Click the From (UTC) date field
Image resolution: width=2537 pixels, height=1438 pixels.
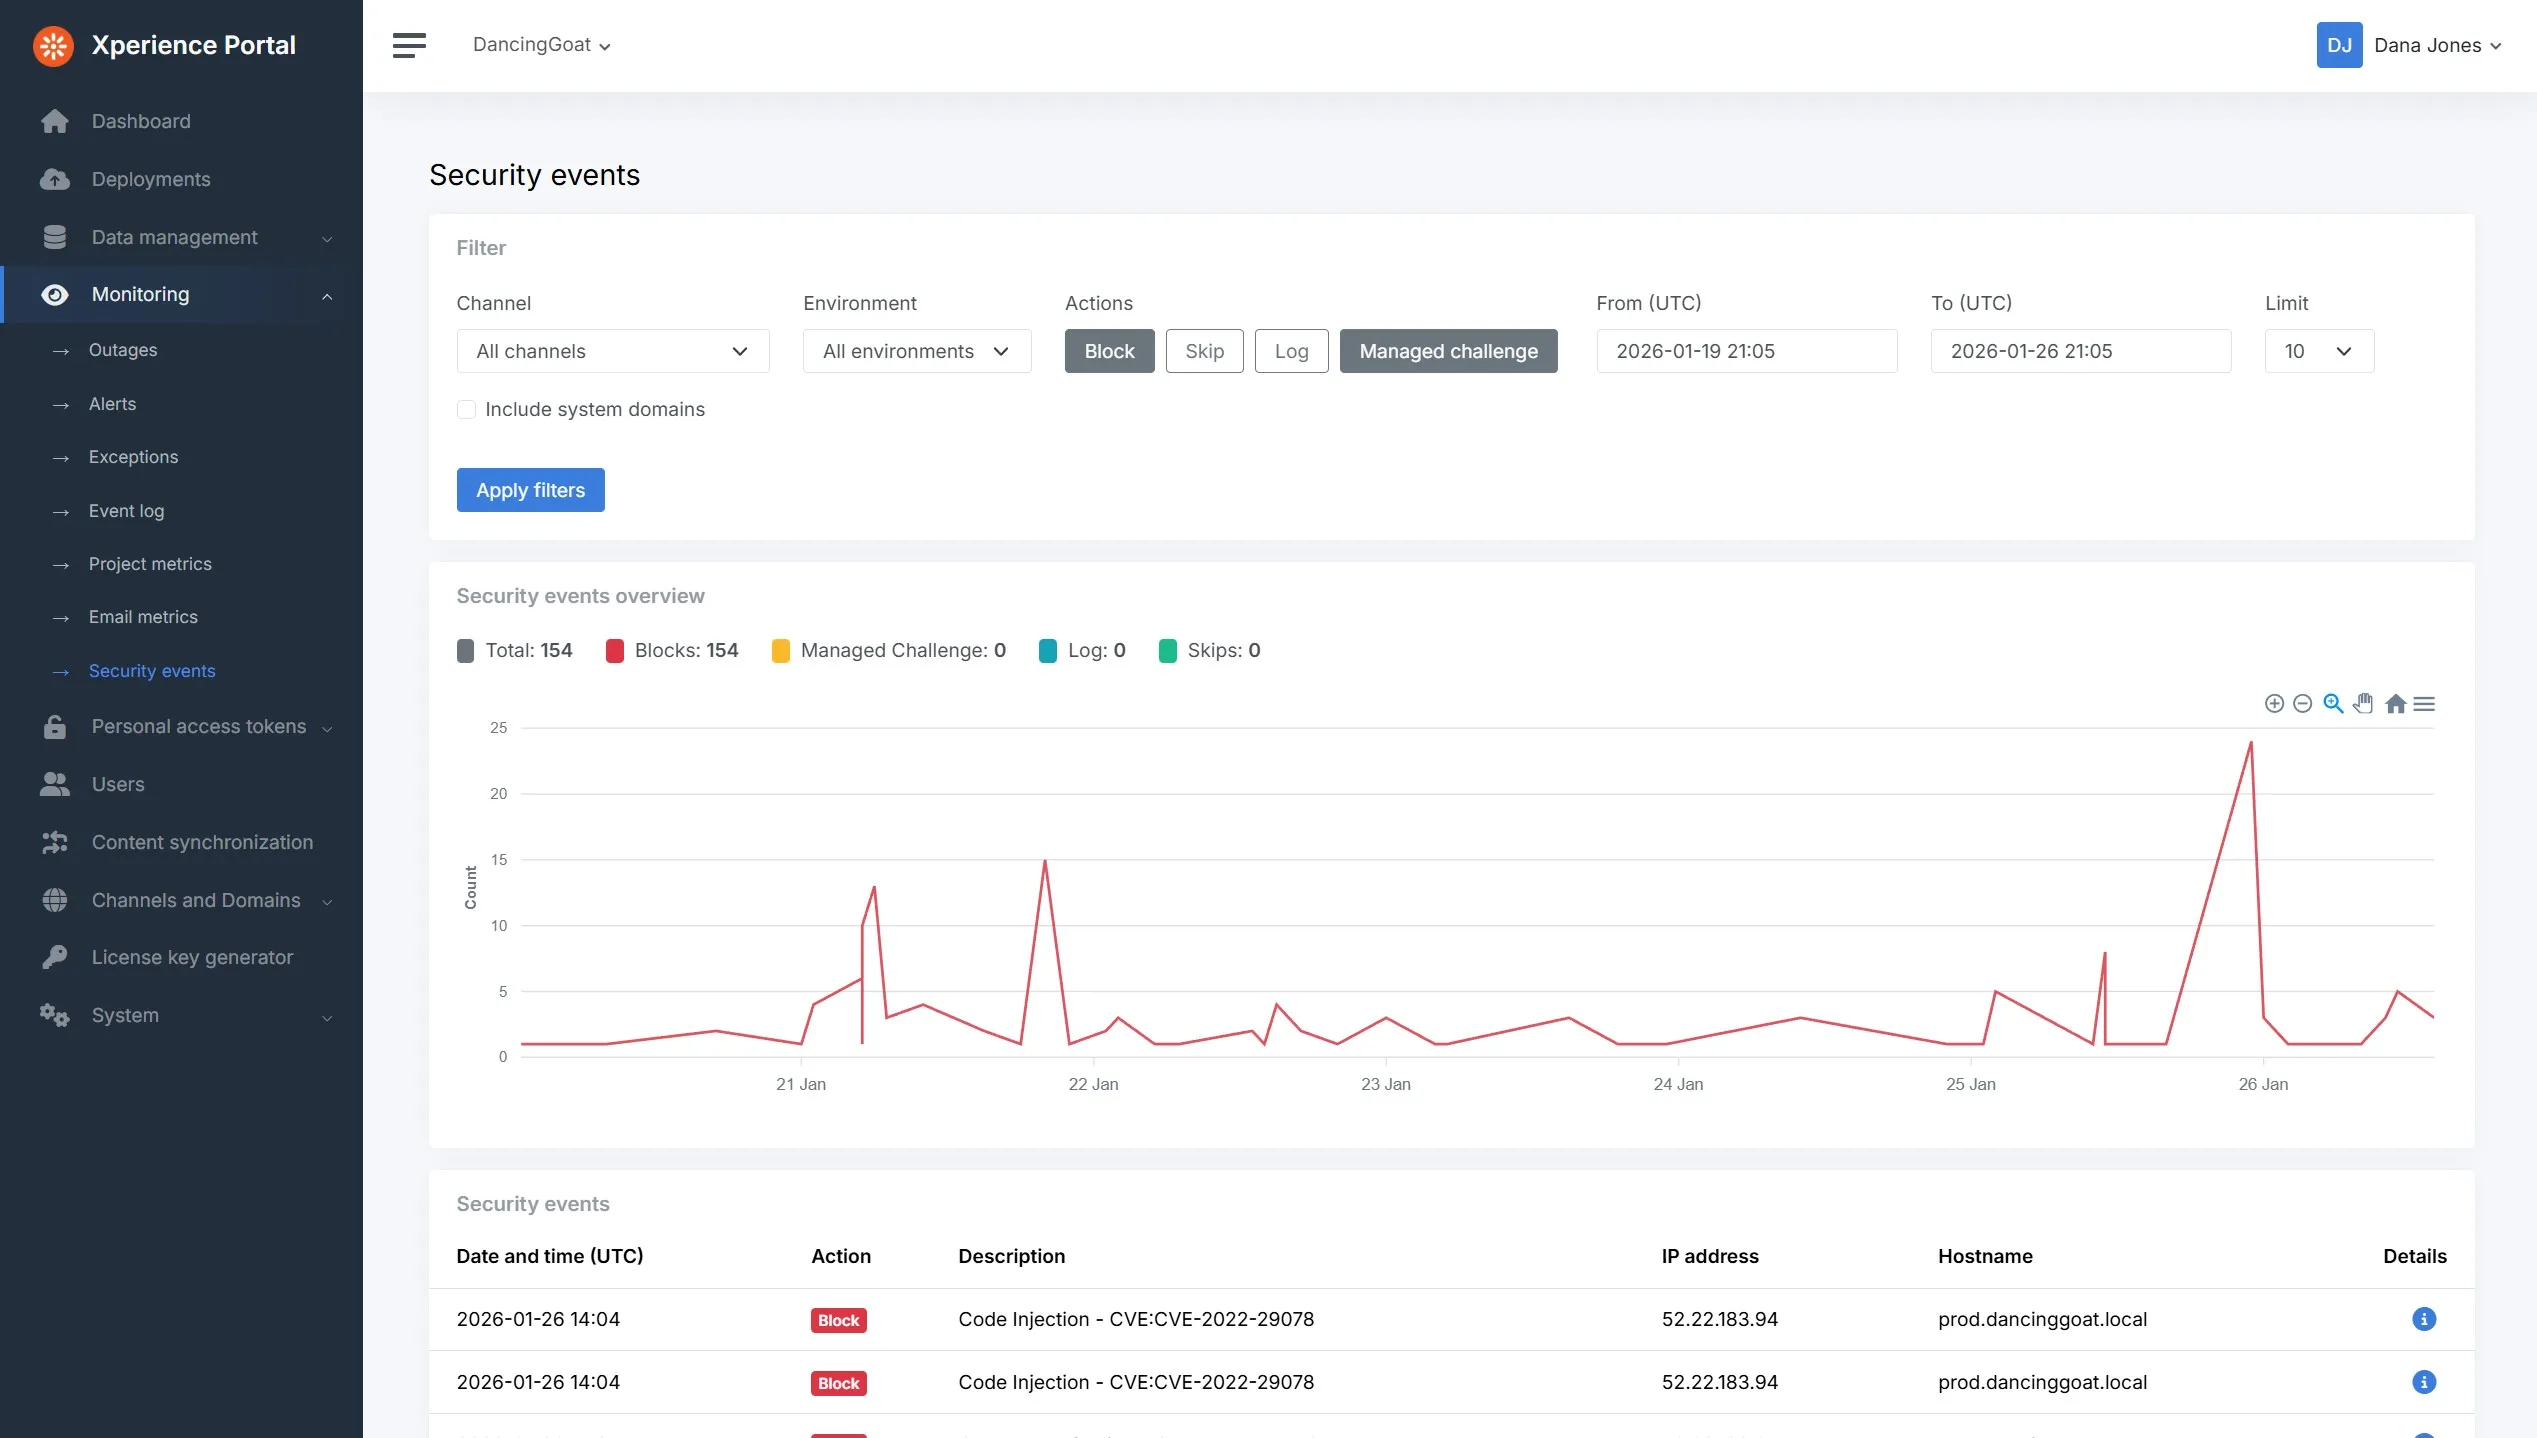click(x=1746, y=351)
